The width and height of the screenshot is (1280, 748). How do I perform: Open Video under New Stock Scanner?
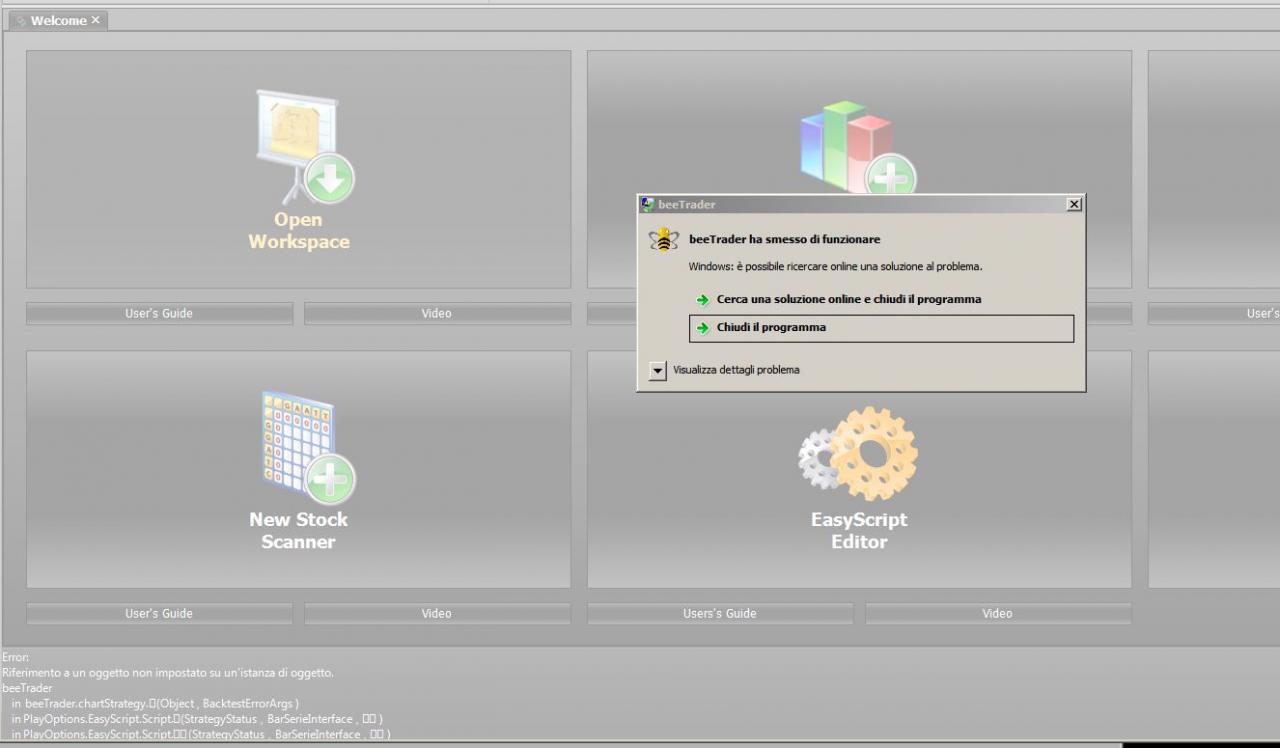click(x=437, y=613)
